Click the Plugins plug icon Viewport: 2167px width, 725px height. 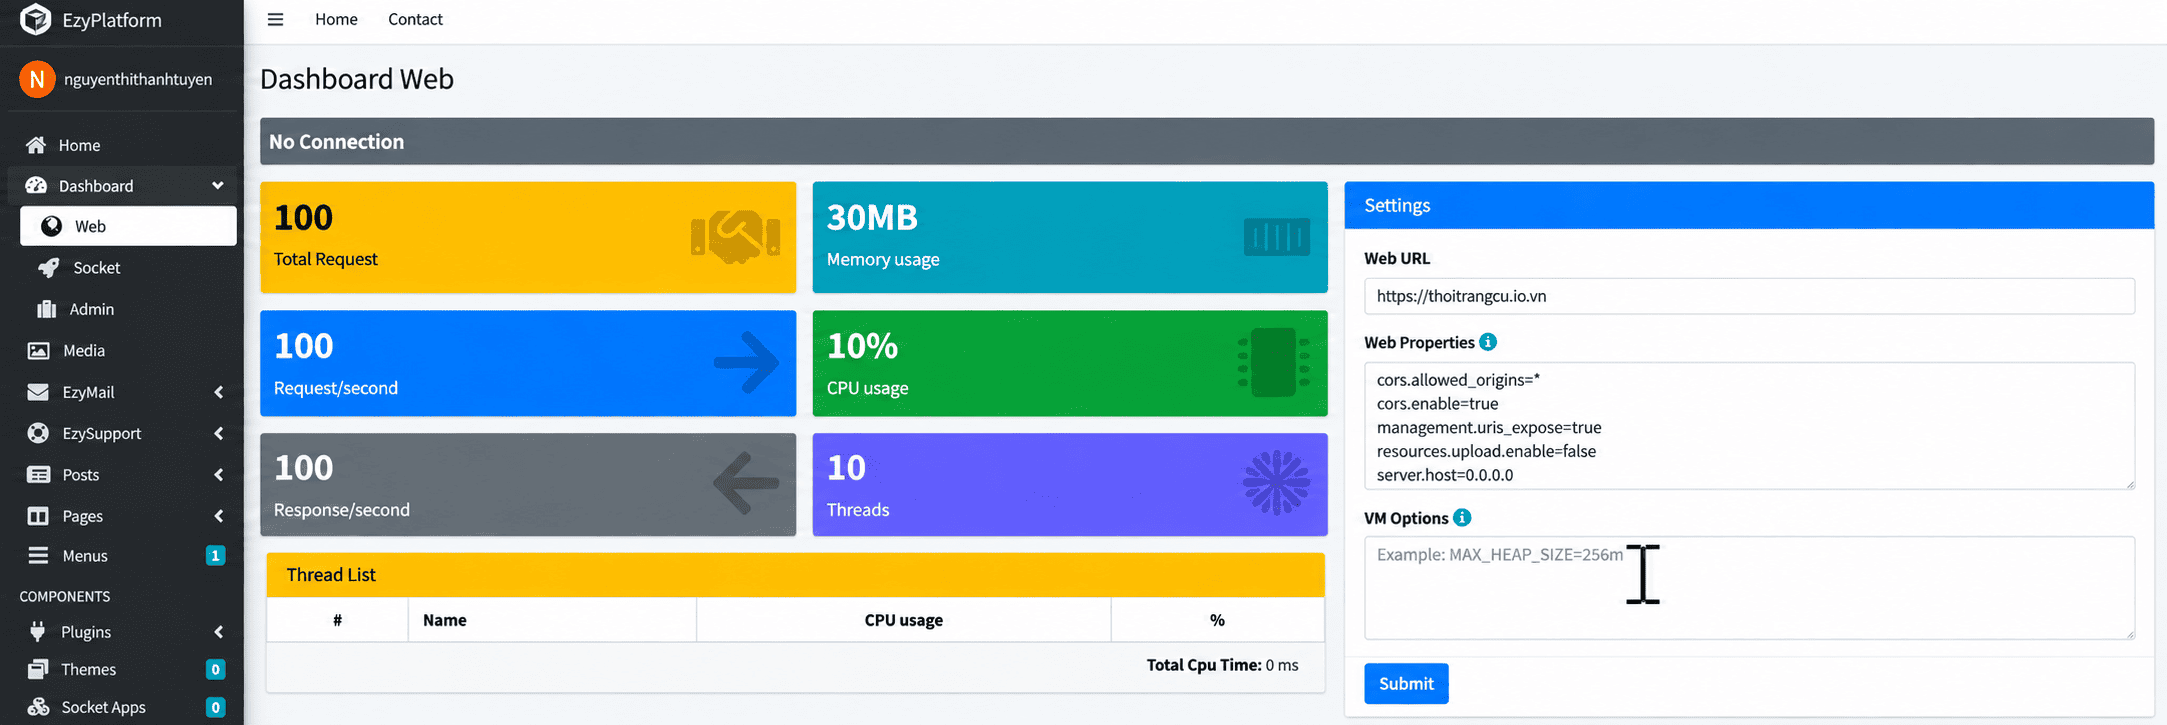(x=38, y=632)
